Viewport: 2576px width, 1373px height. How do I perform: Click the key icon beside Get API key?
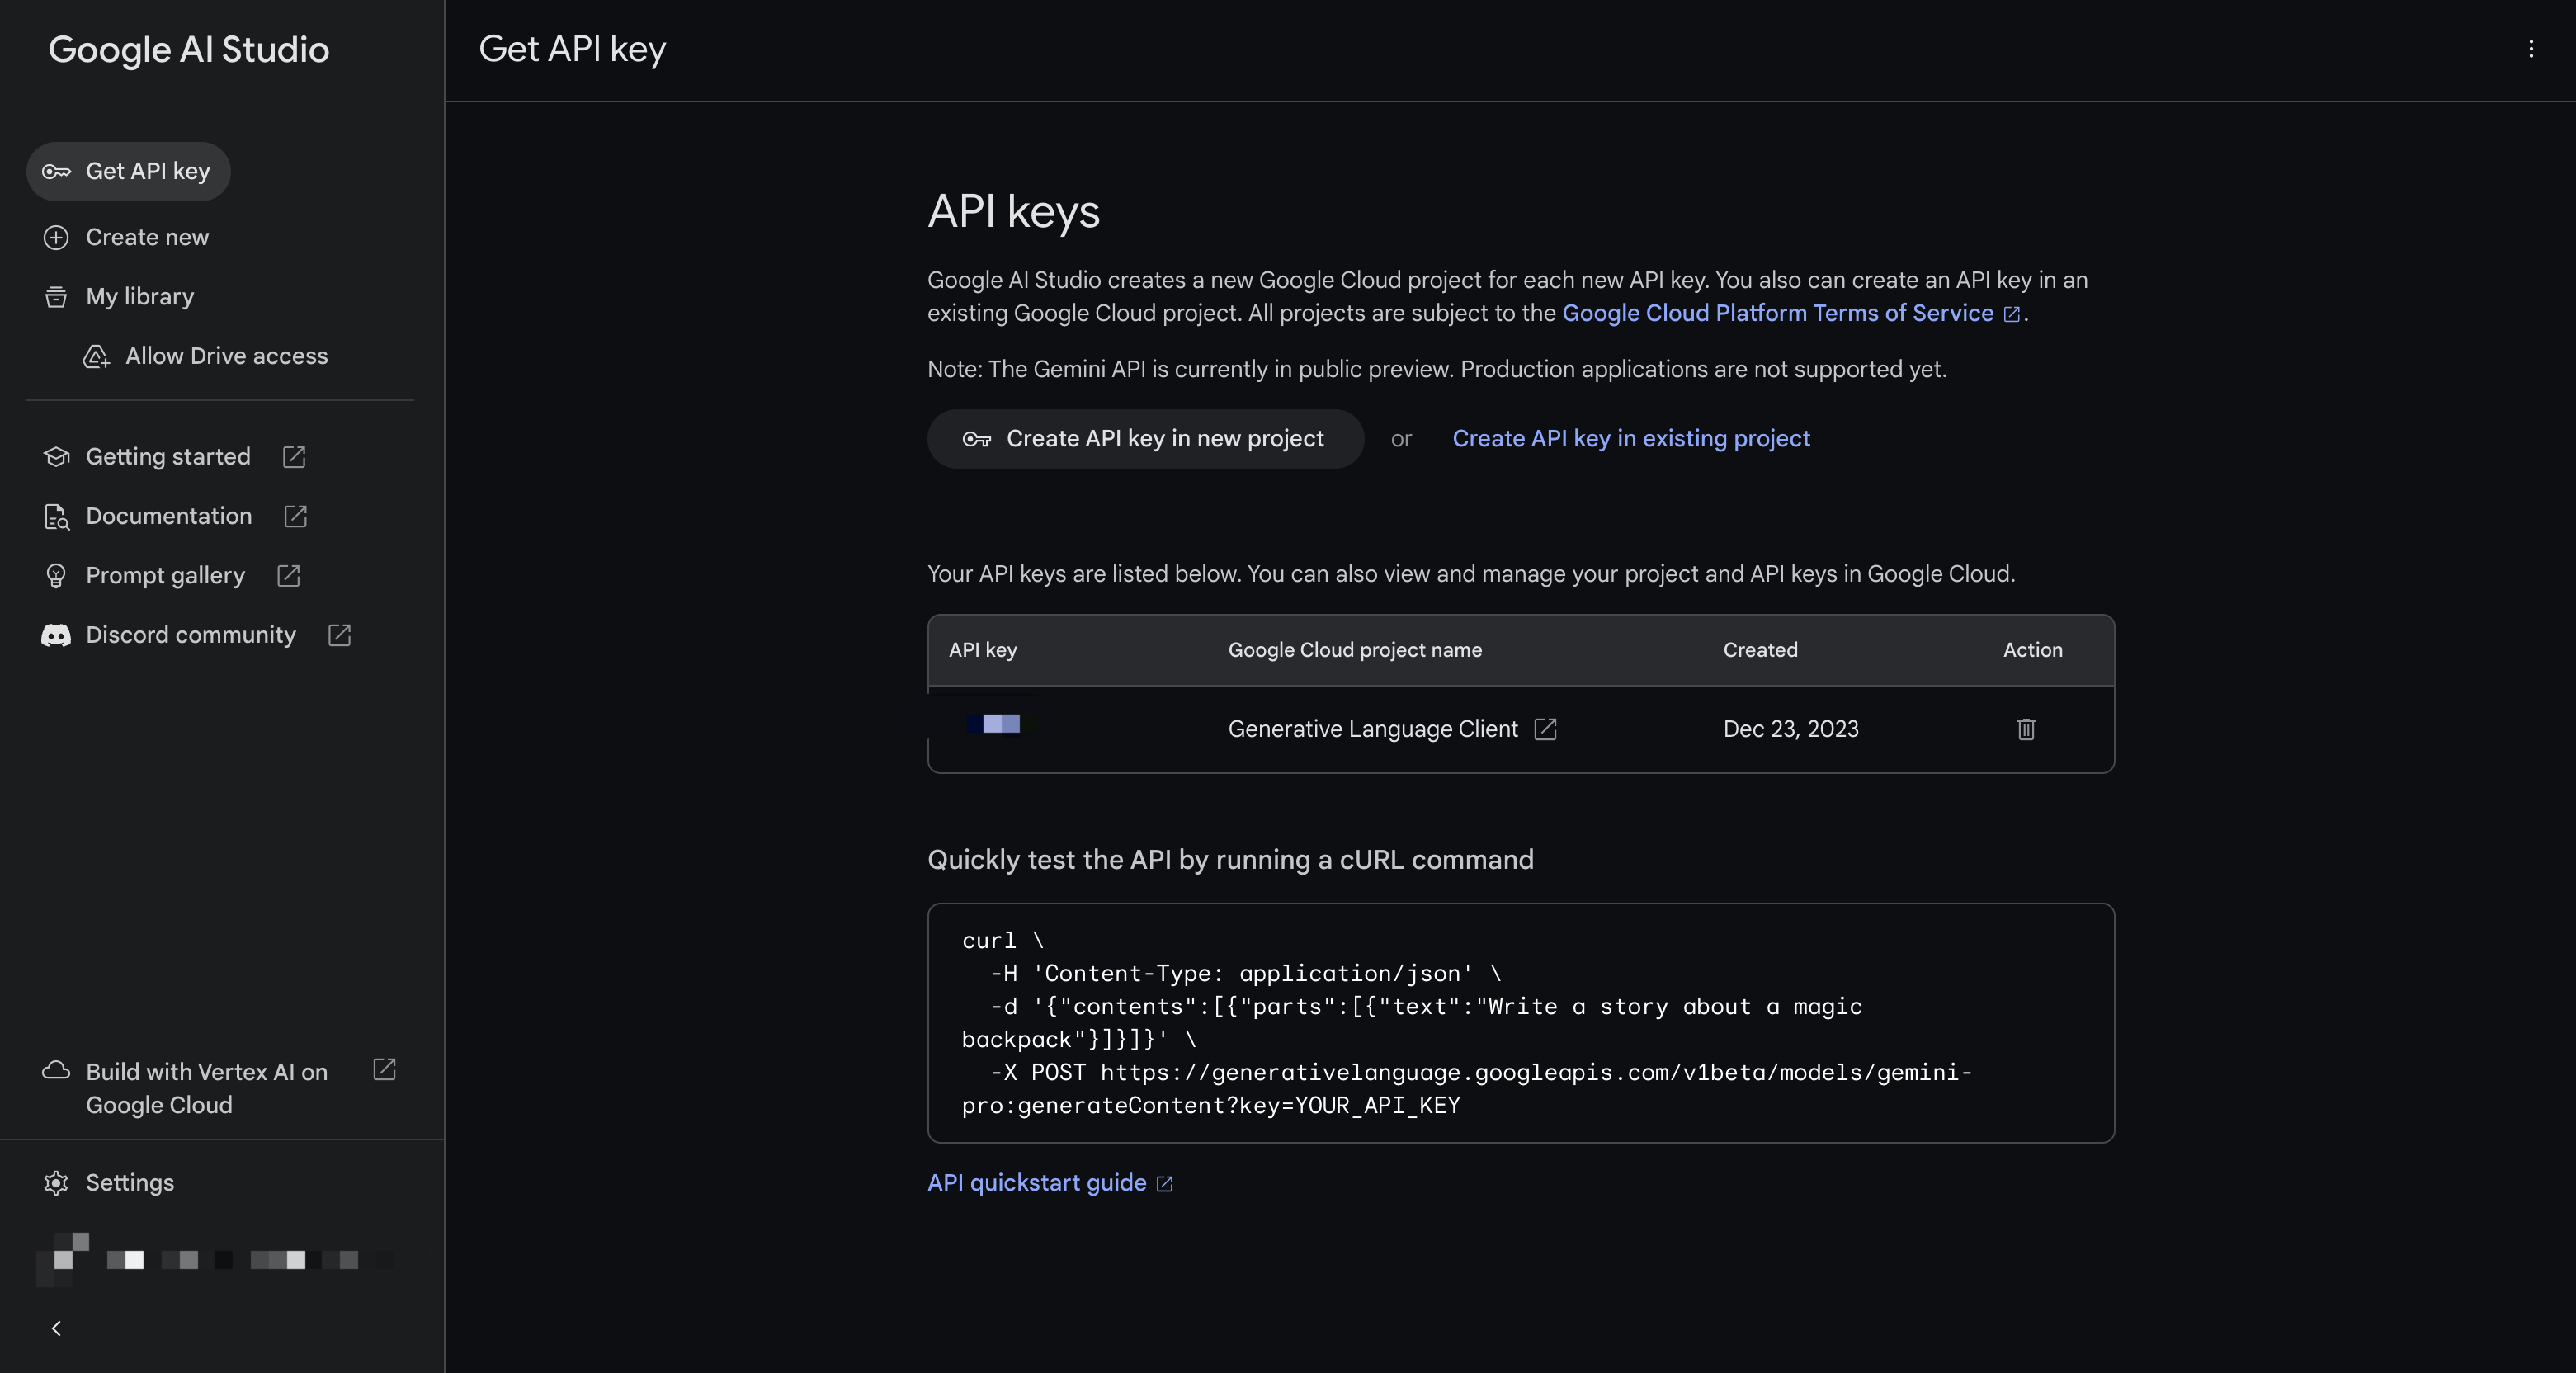pos(56,172)
